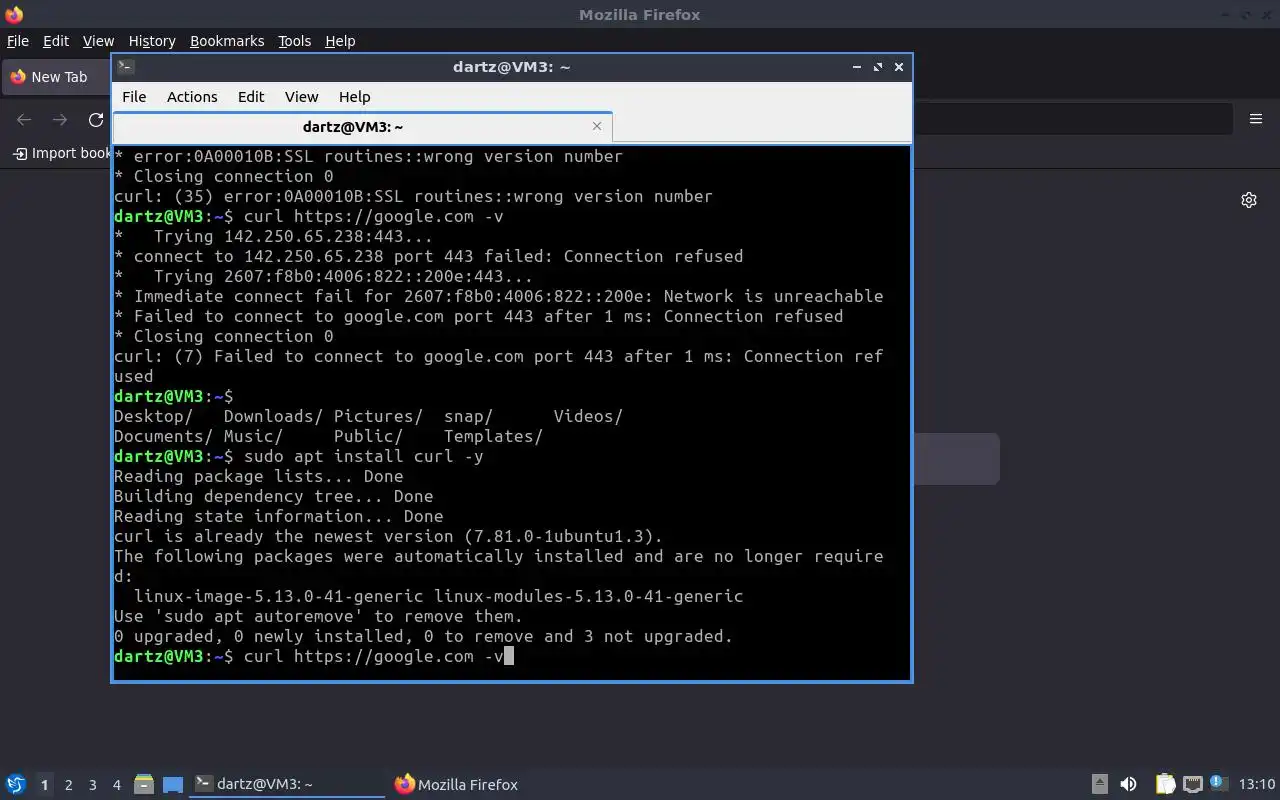Viewport: 1280px width, 800px height.
Task: Click the removable media eject tray icon
Action: click(x=1099, y=784)
